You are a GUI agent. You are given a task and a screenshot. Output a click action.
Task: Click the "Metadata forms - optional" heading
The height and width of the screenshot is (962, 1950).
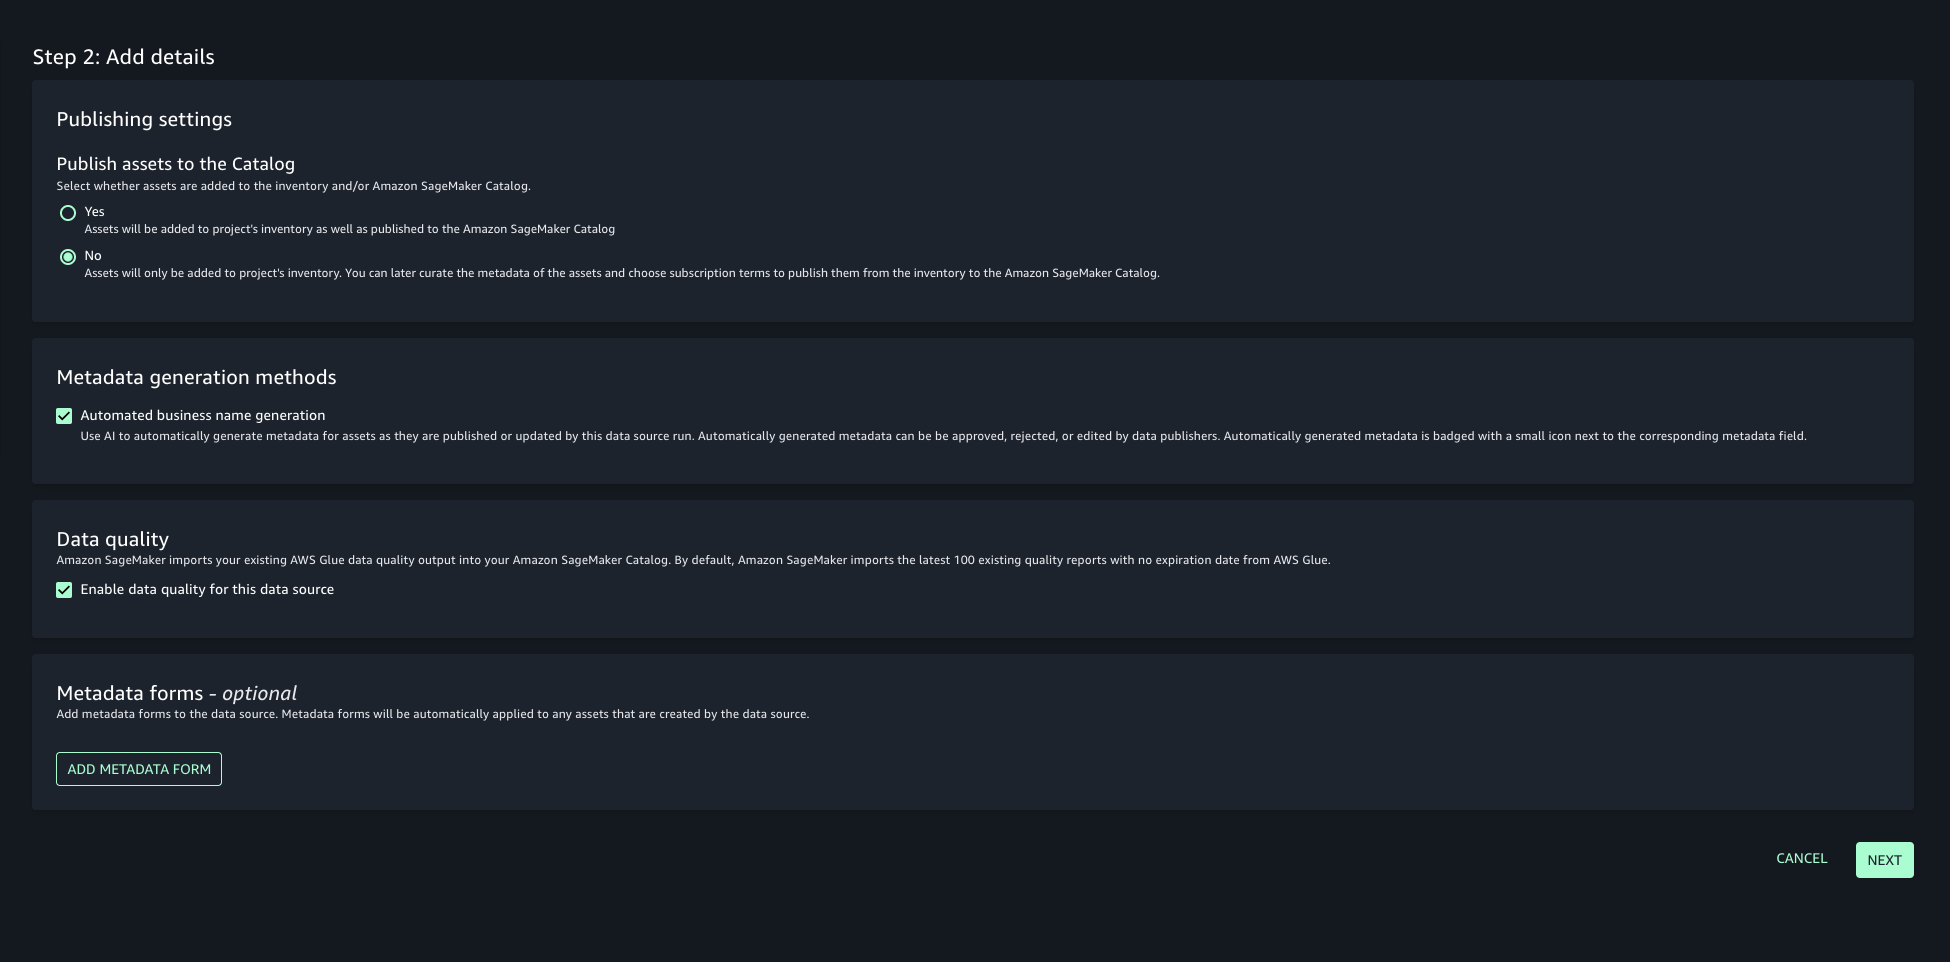[176, 693]
